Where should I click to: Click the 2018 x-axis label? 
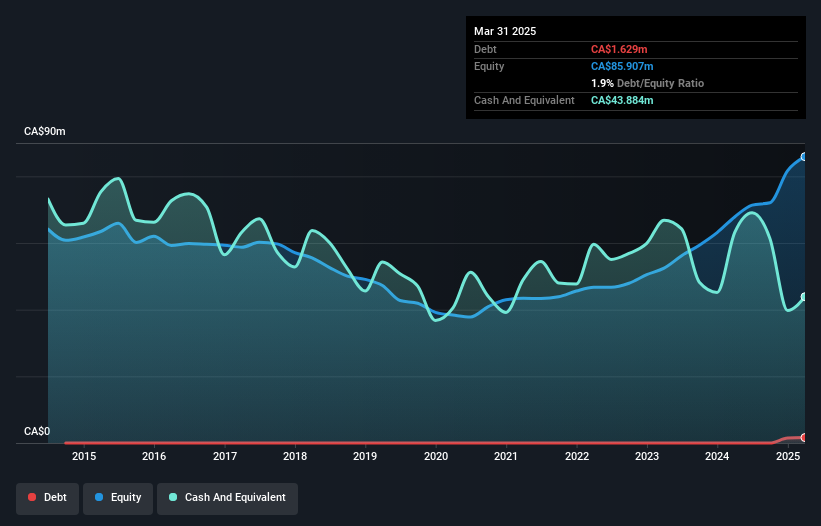(x=295, y=456)
